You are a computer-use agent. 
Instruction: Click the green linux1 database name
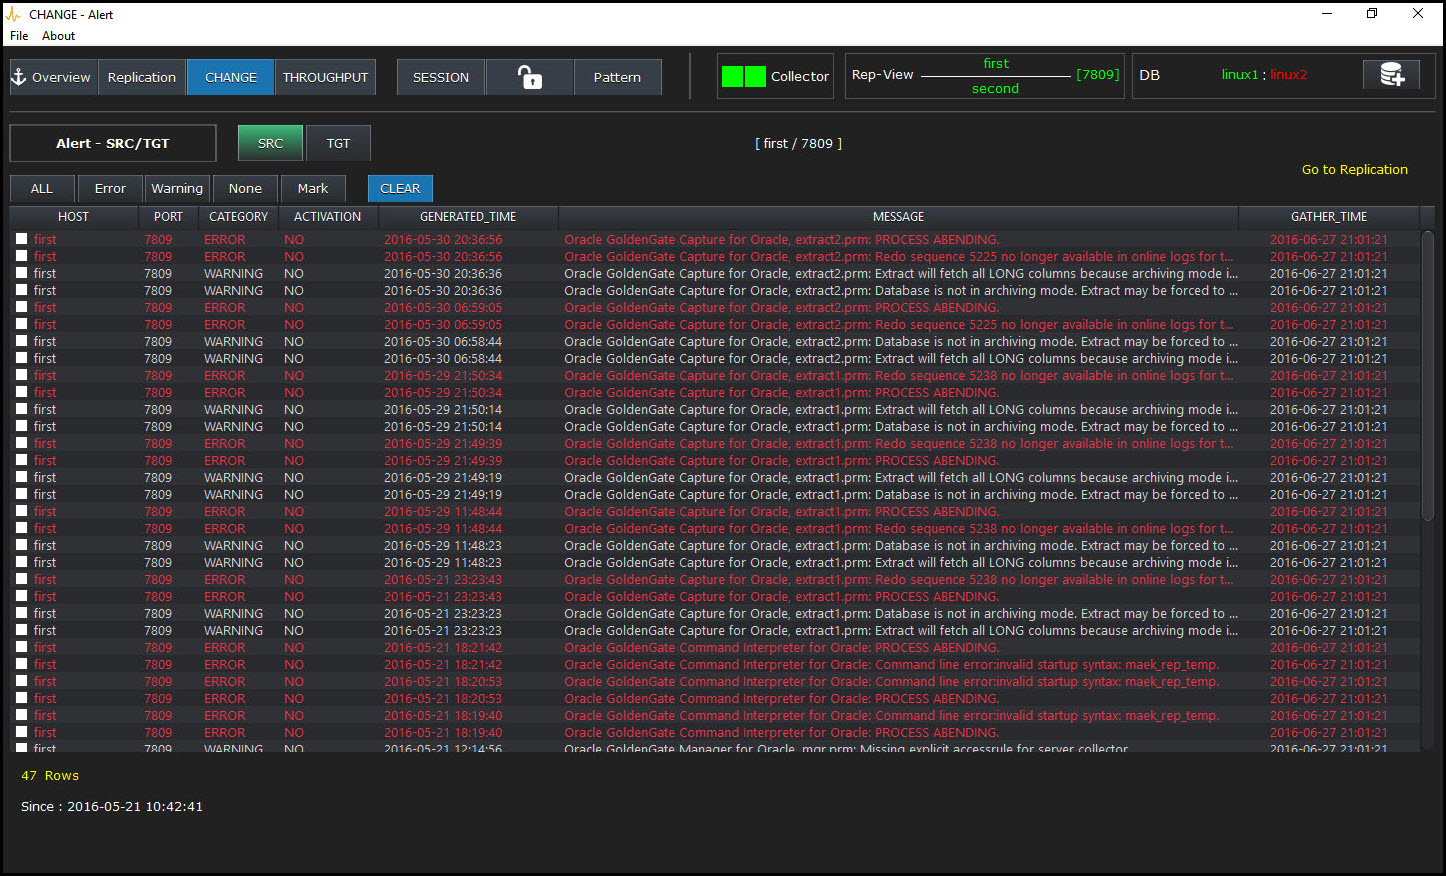pos(1240,75)
